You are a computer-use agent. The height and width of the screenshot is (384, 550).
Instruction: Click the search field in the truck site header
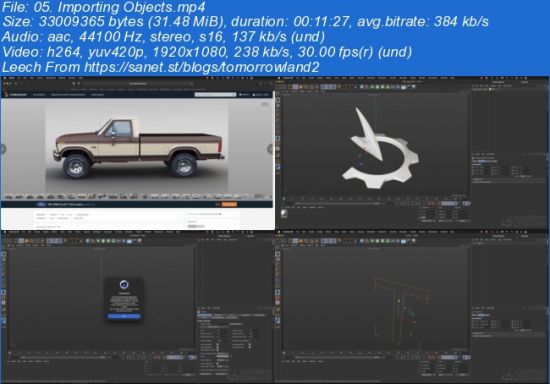pos(215,94)
